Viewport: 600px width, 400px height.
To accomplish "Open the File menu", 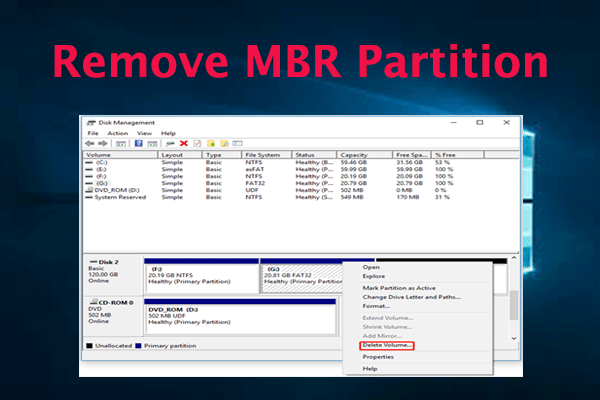I will pyautogui.click(x=93, y=133).
